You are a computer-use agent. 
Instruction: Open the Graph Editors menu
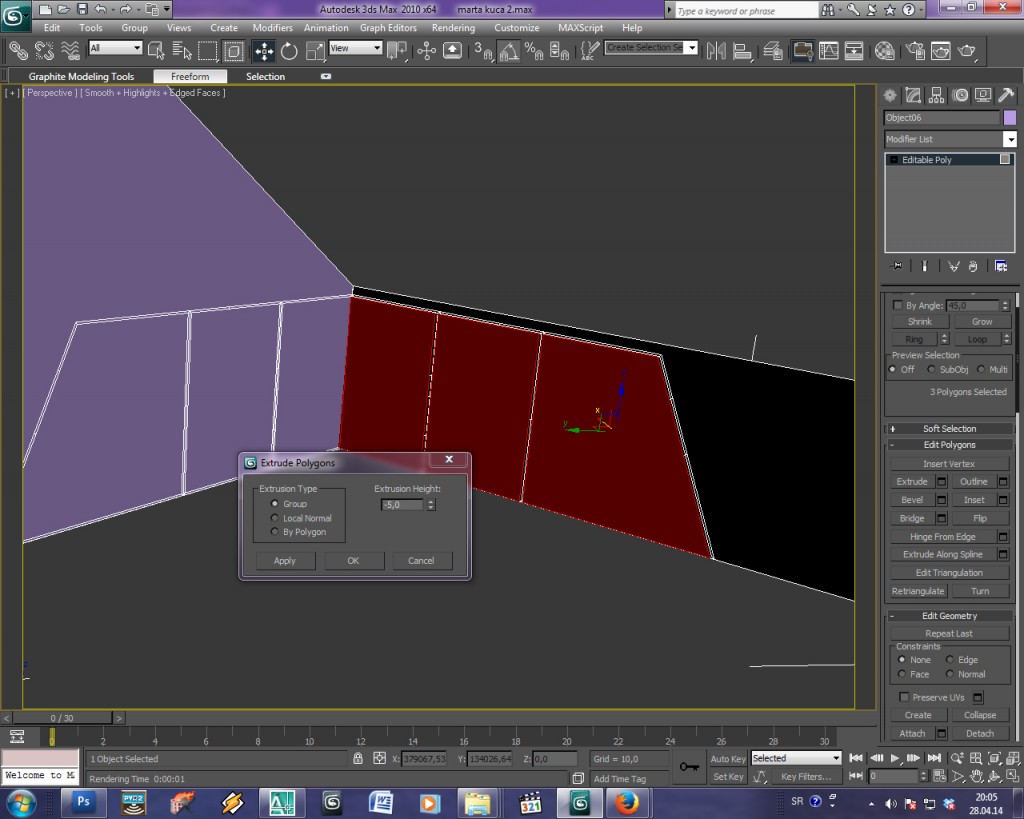point(388,27)
